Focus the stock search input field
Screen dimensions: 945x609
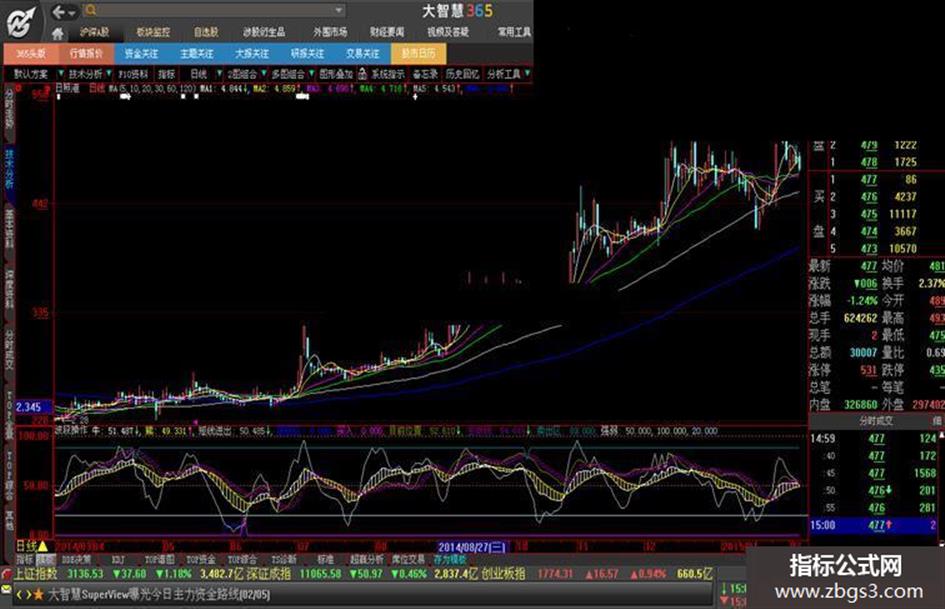pyautogui.click(x=215, y=10)
